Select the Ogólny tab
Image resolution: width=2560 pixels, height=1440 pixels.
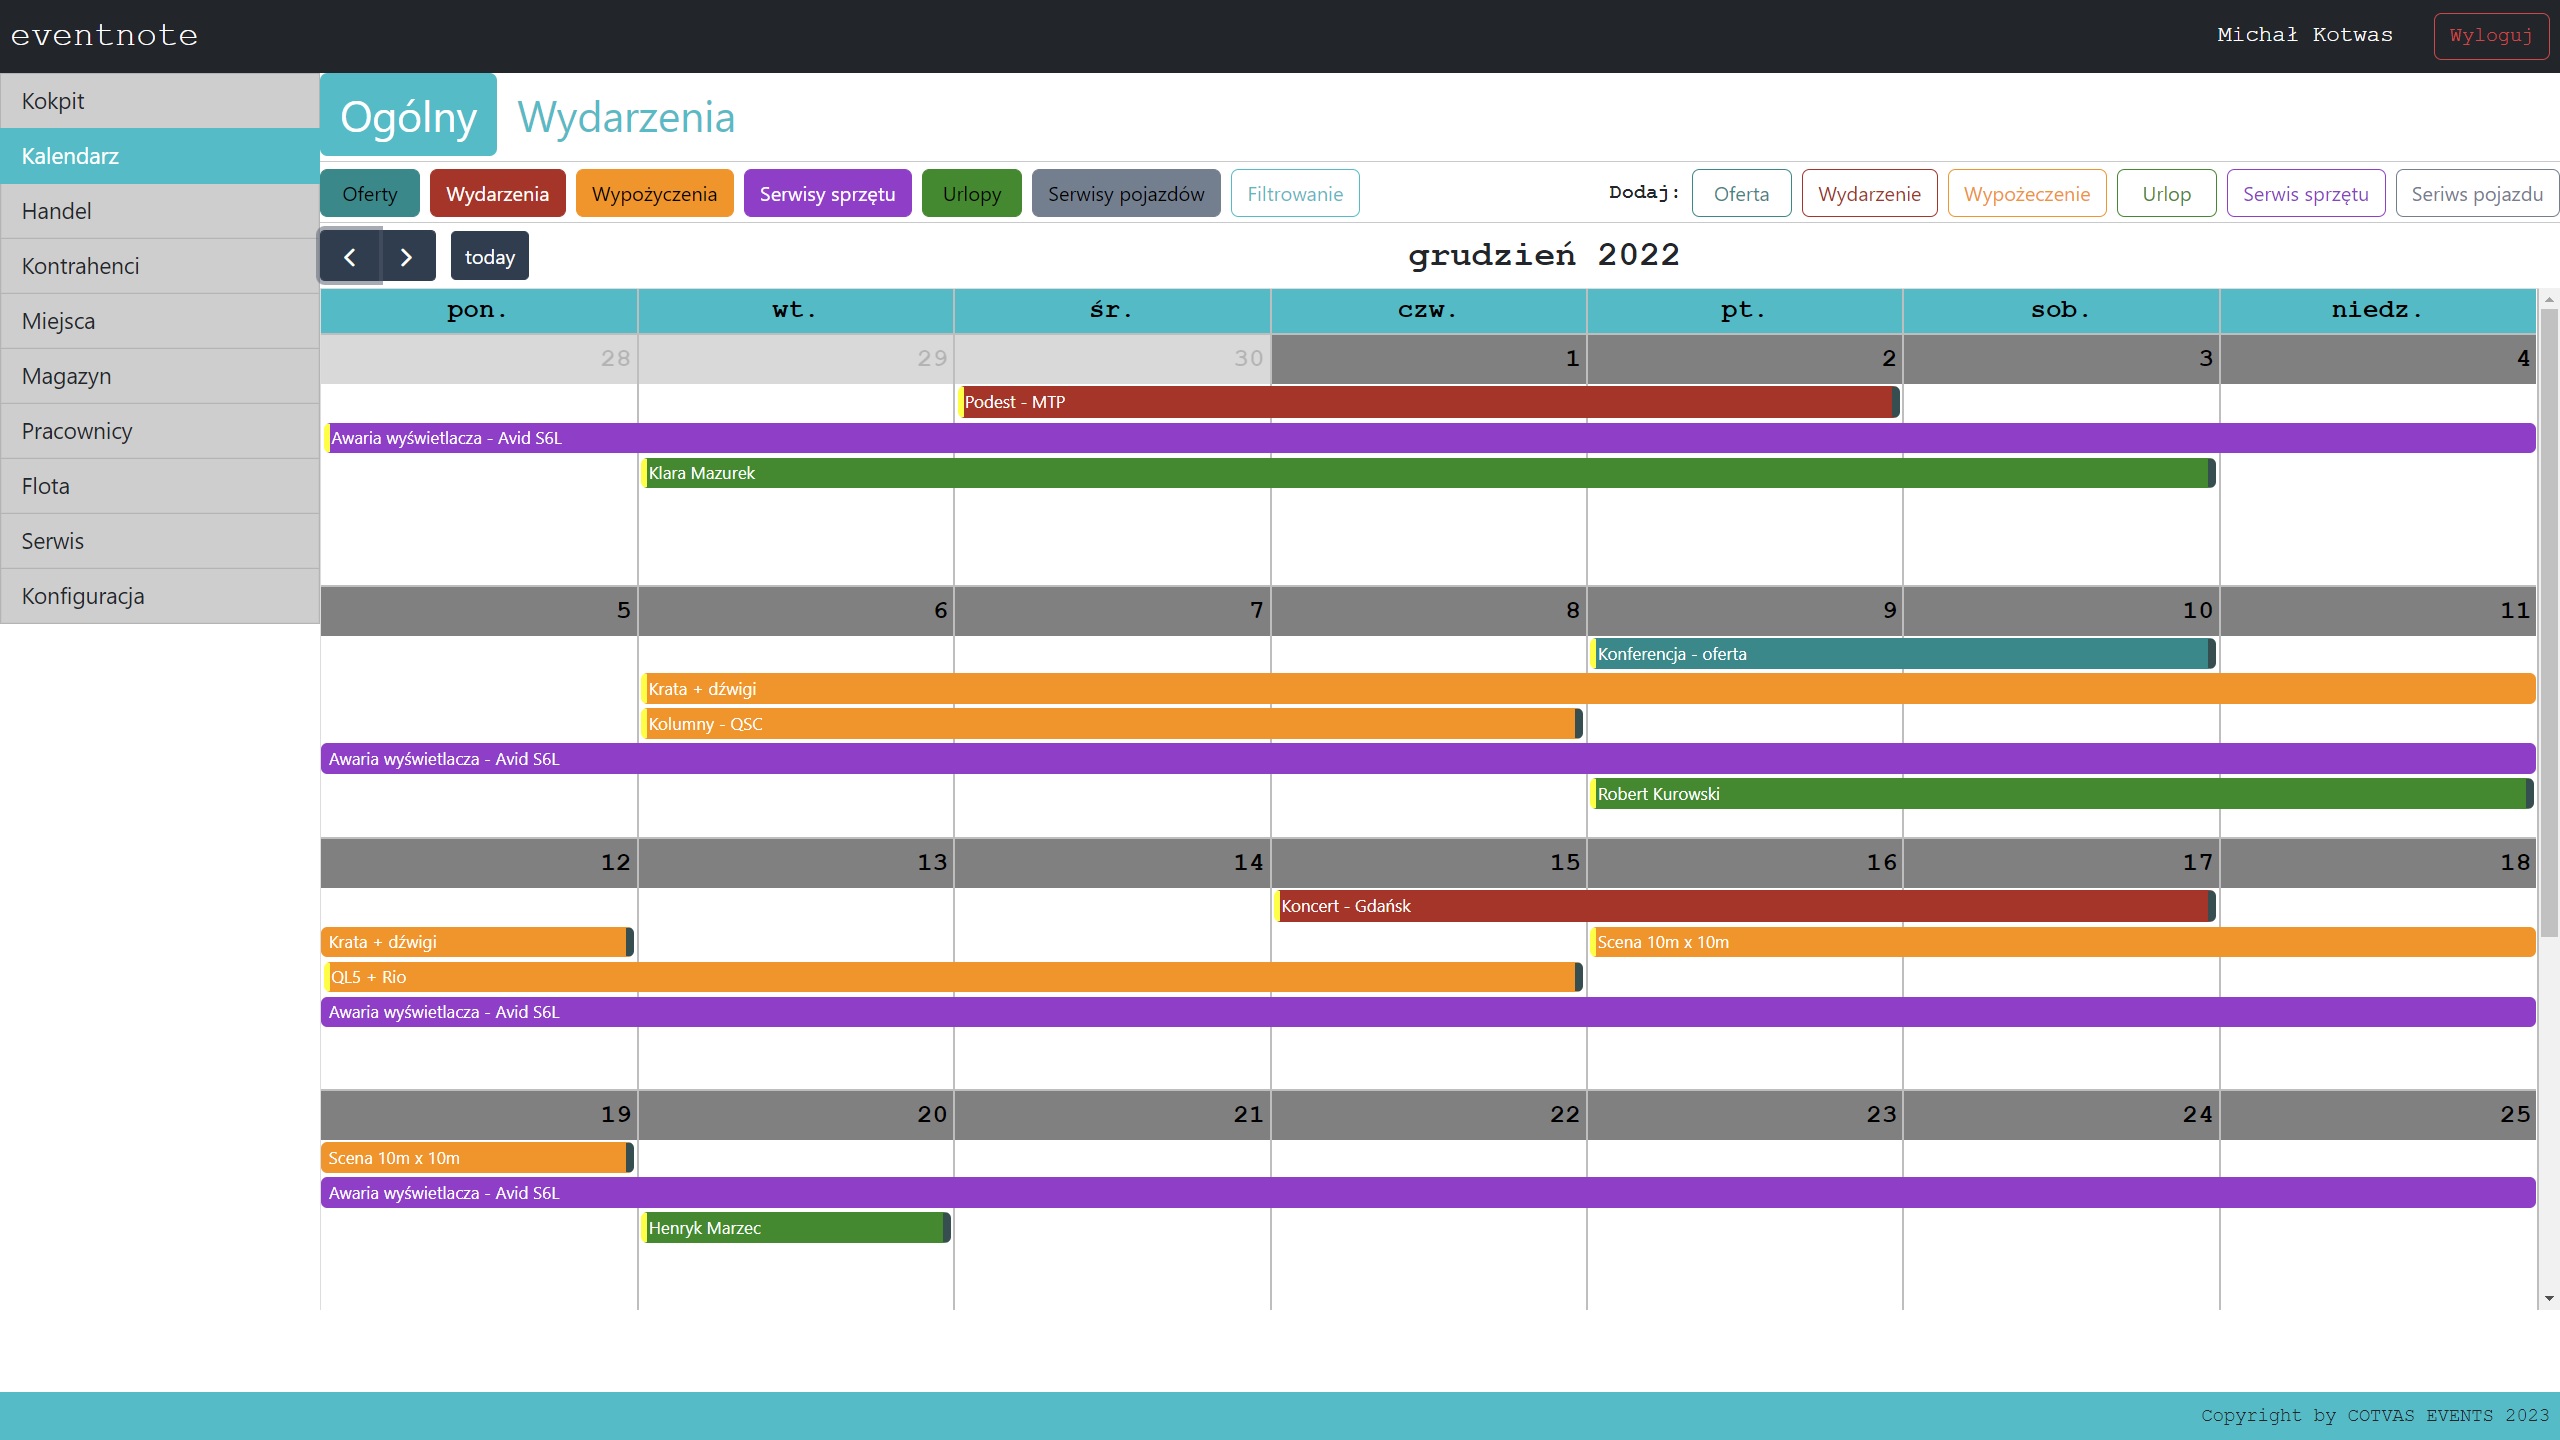pyautogui.click(x=408, y=117)
